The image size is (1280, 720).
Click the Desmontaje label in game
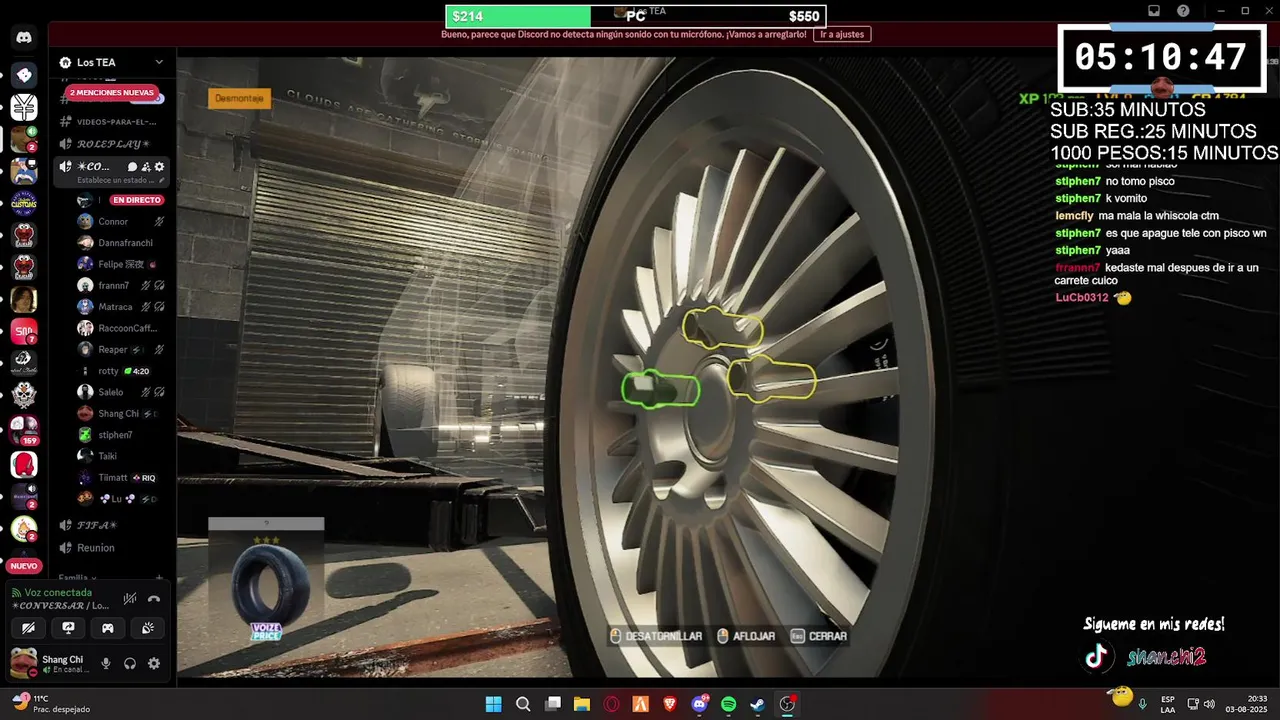(x=240, y=98)
